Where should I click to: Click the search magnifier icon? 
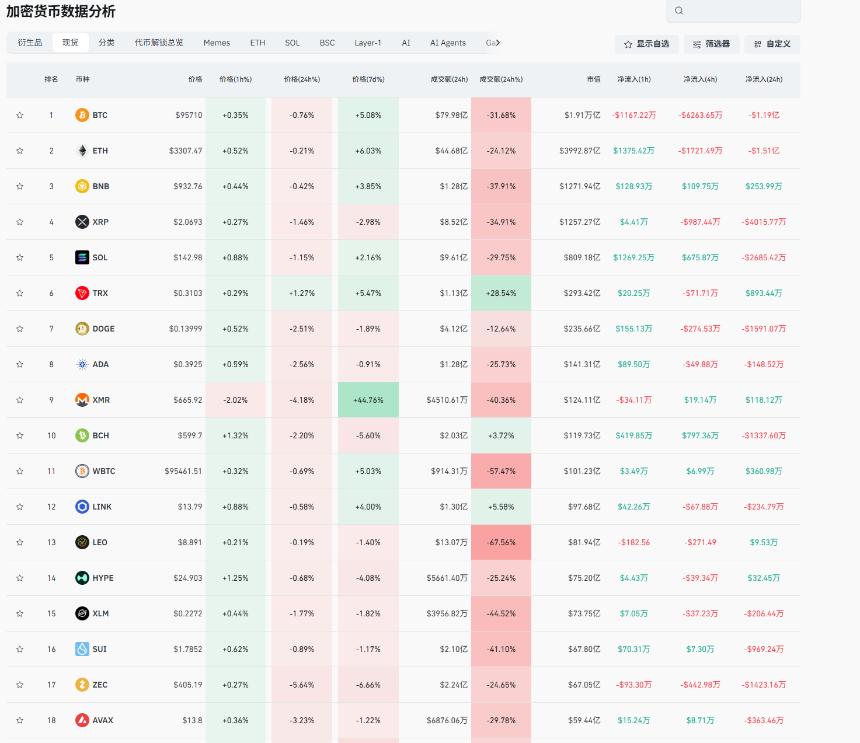tap(679, 10)
